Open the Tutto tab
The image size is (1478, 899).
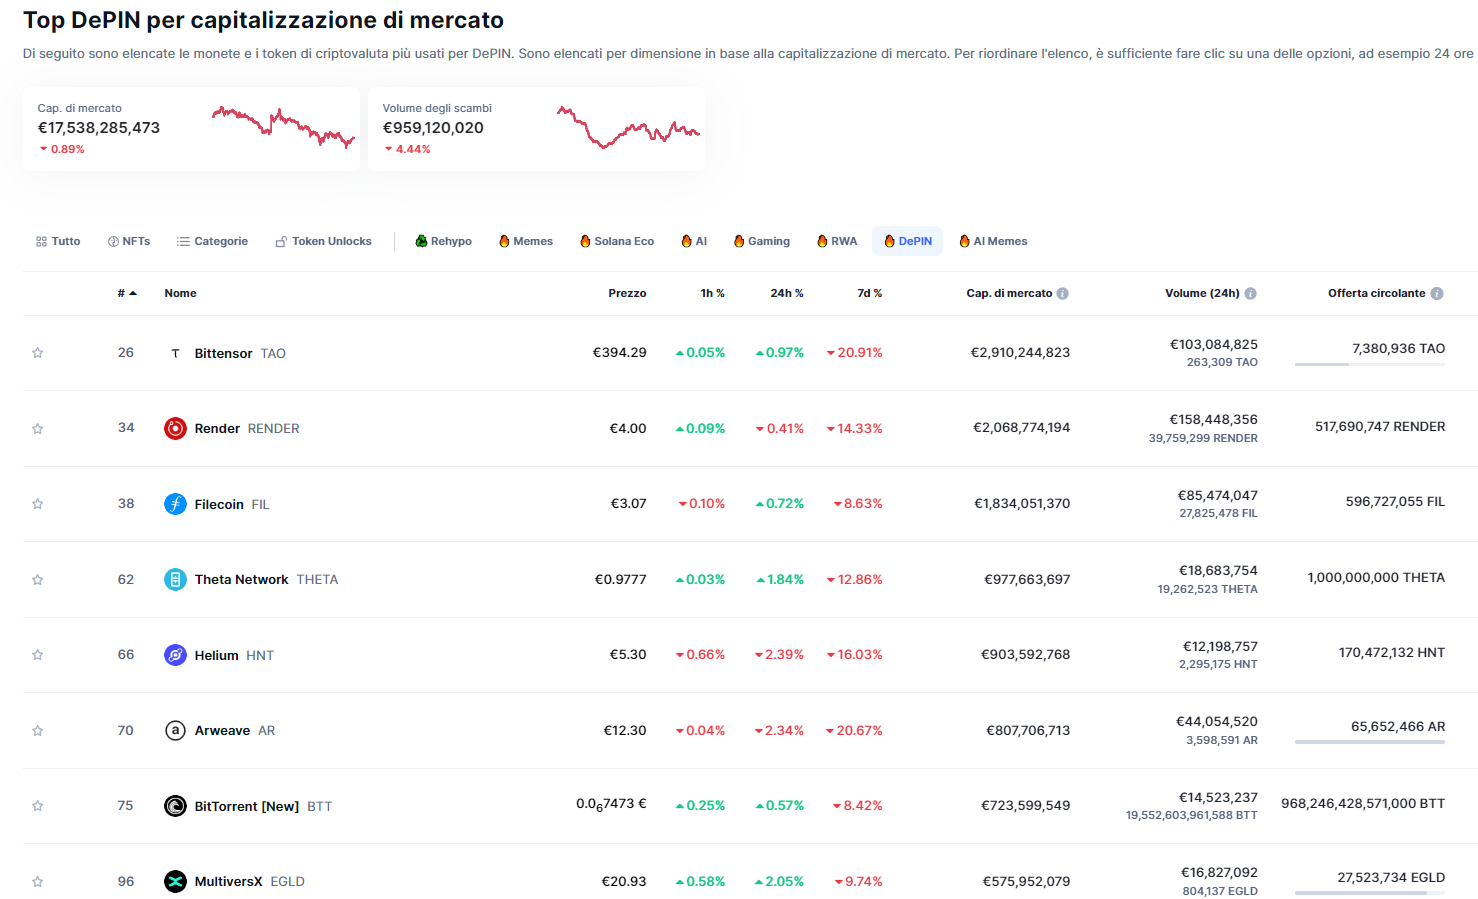pyautogui.click(x=58, y=241)
